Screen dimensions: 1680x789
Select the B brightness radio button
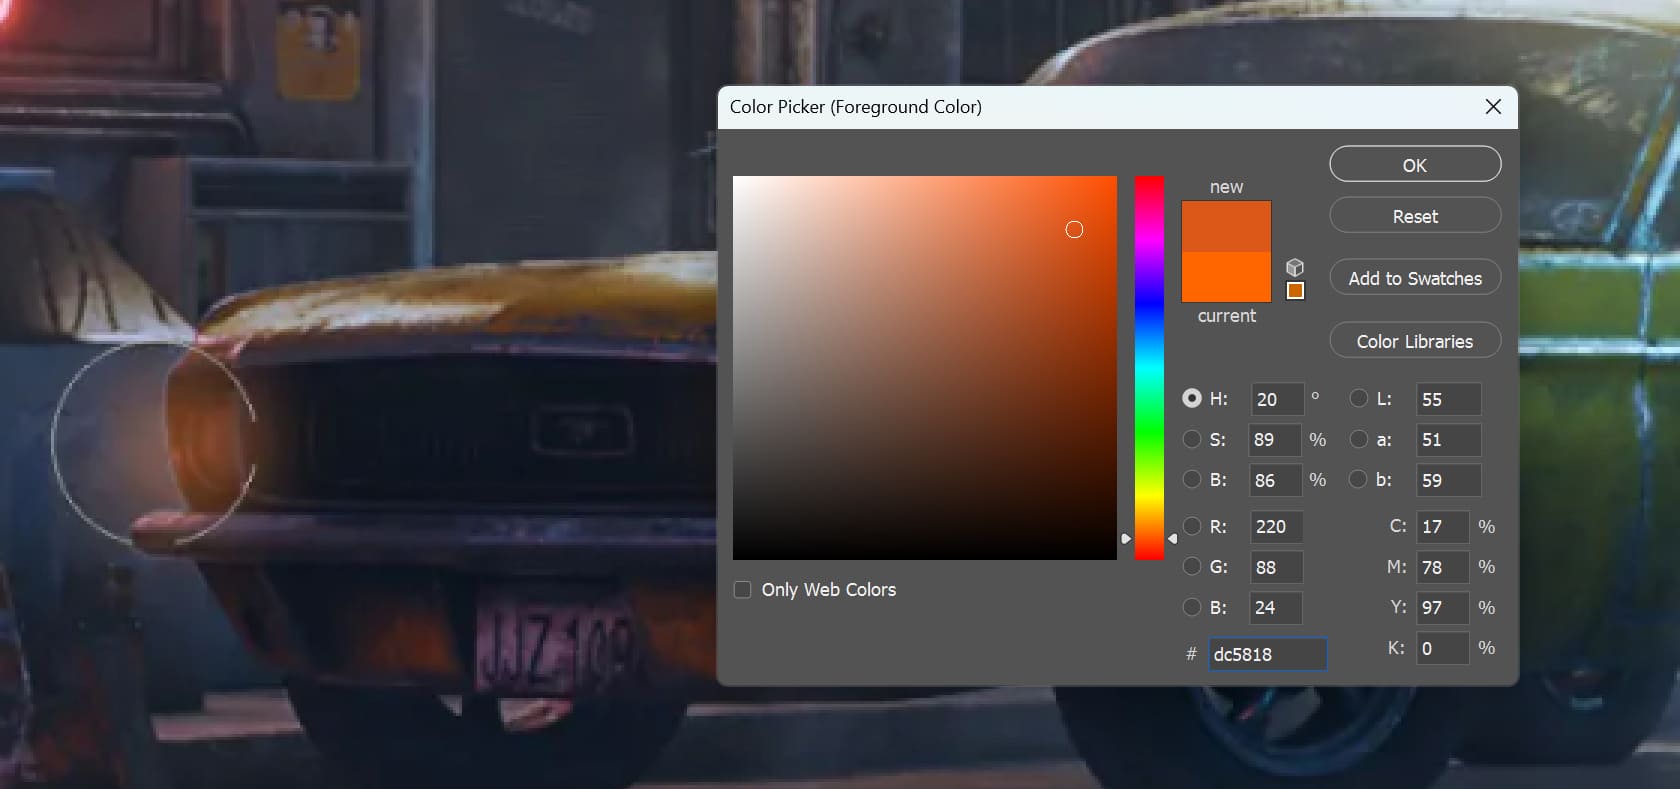[1192, 479]
